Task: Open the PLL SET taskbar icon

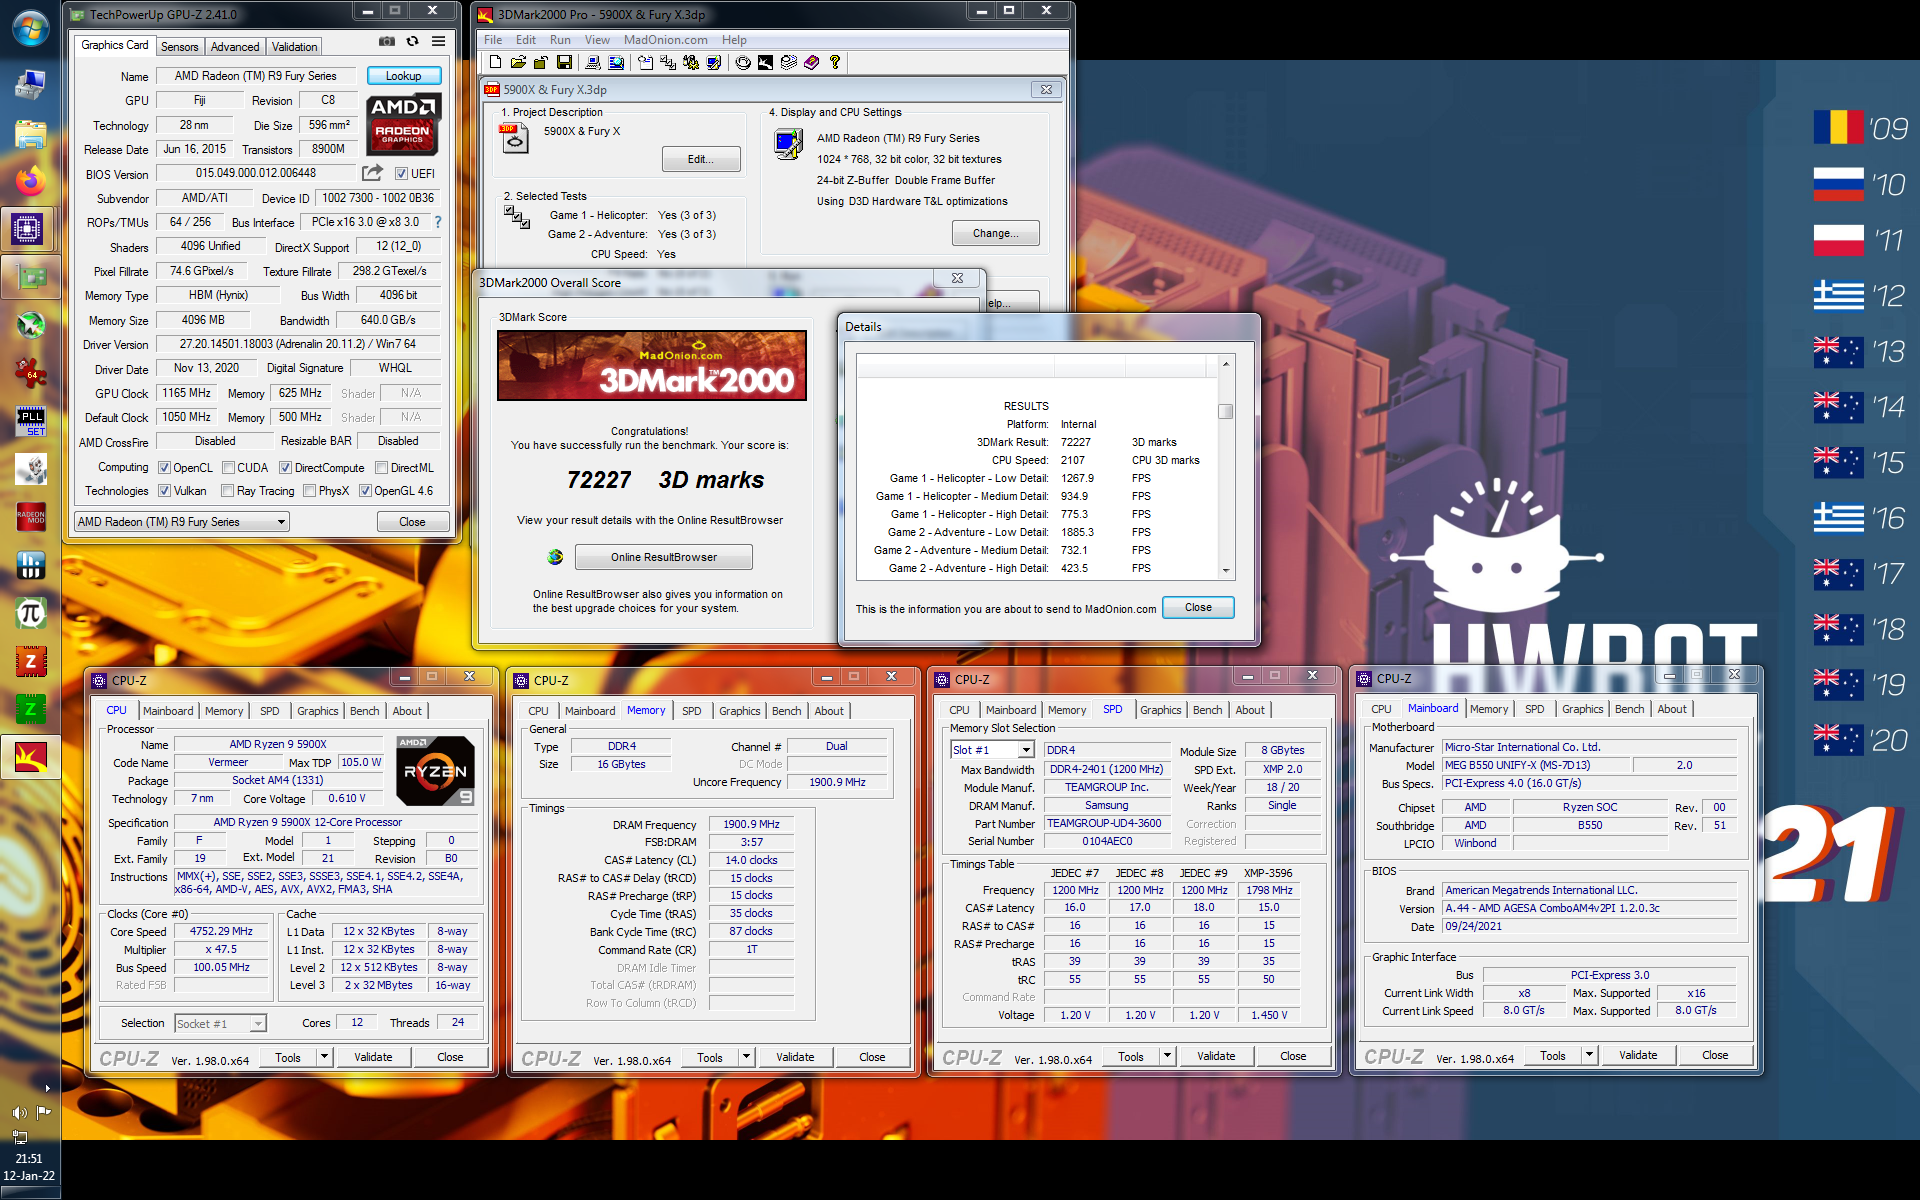Action: 30,421
